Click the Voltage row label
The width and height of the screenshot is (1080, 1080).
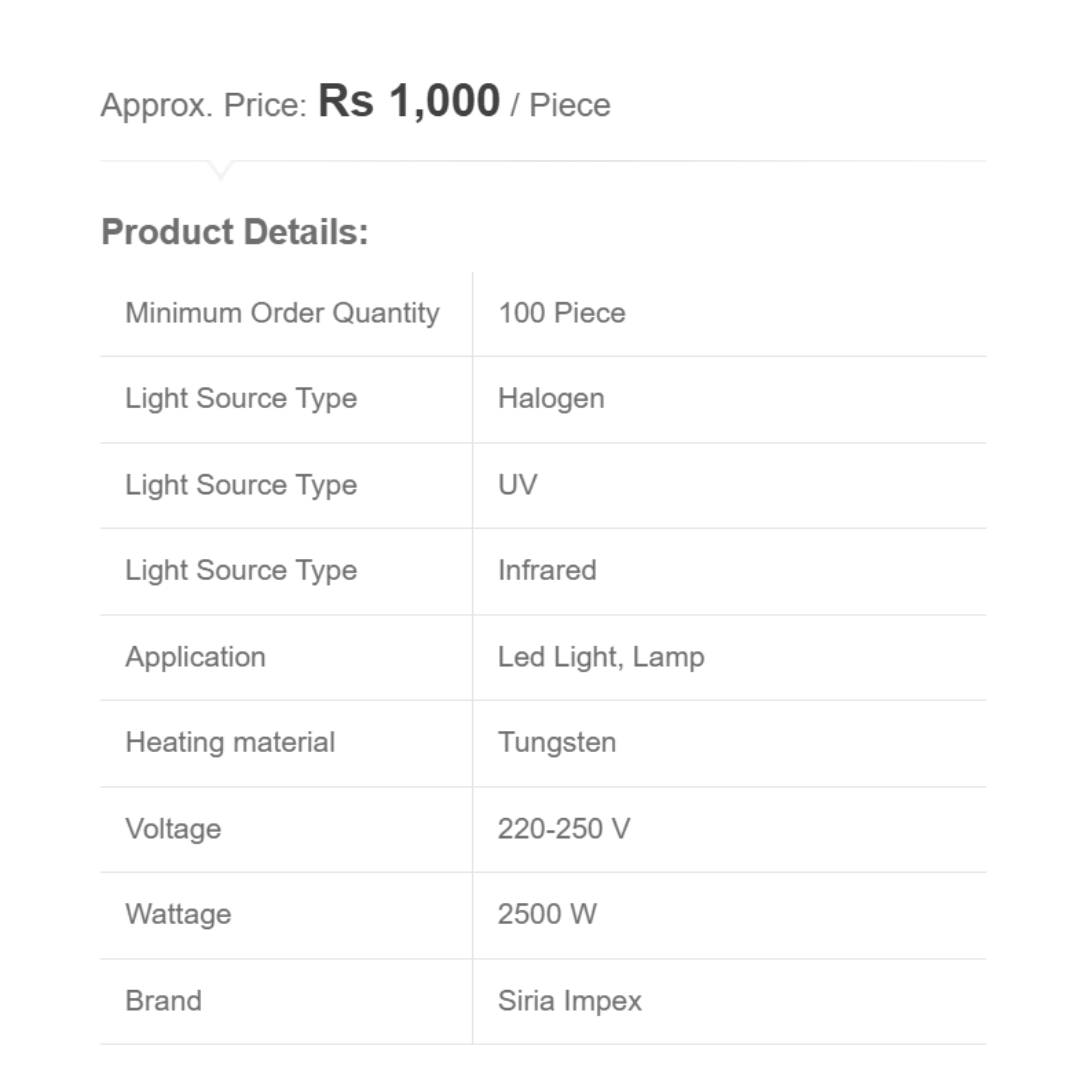pyautogui.click(x=173, y=829)
